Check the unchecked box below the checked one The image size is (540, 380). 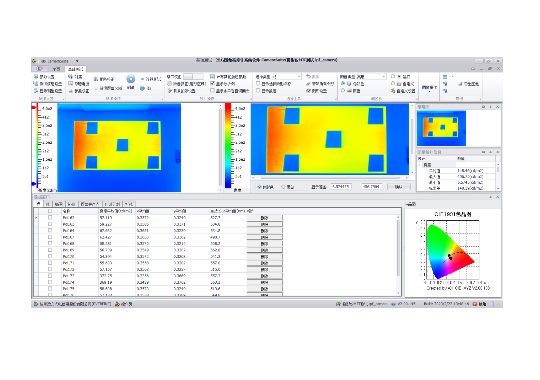[212, 91]
